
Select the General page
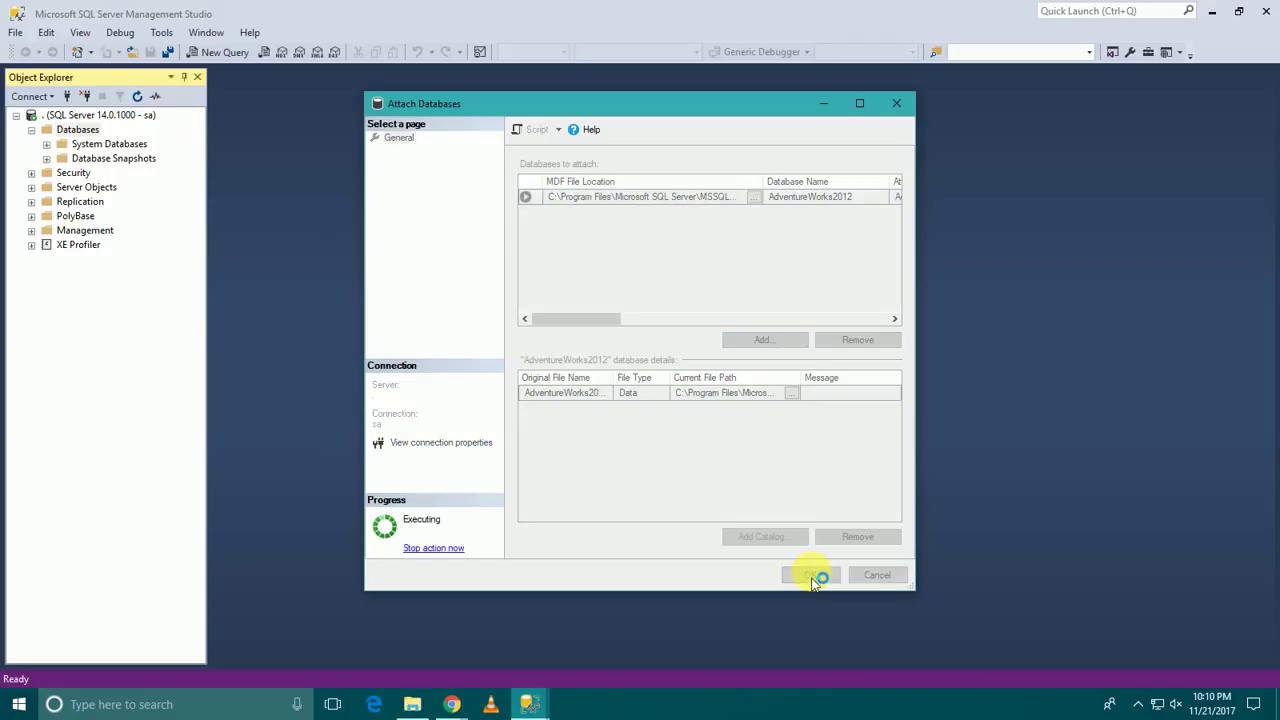tap(398, 138)
